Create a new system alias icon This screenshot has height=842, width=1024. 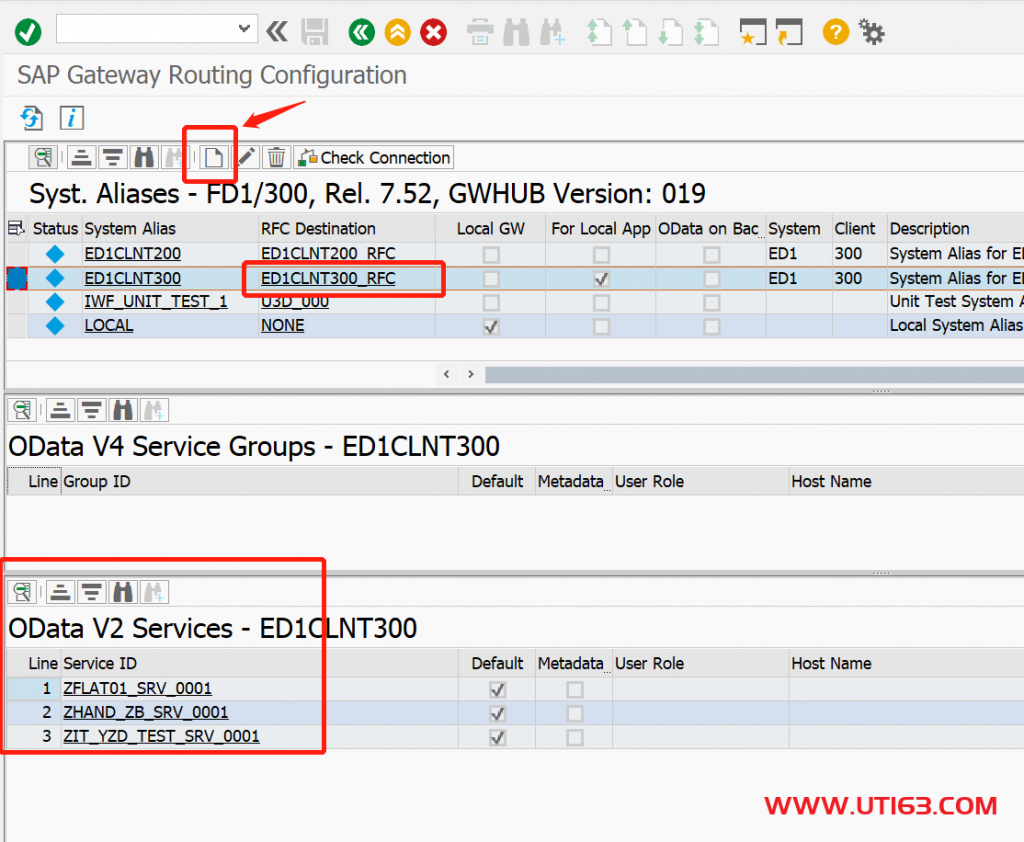[x=213, y=157]
